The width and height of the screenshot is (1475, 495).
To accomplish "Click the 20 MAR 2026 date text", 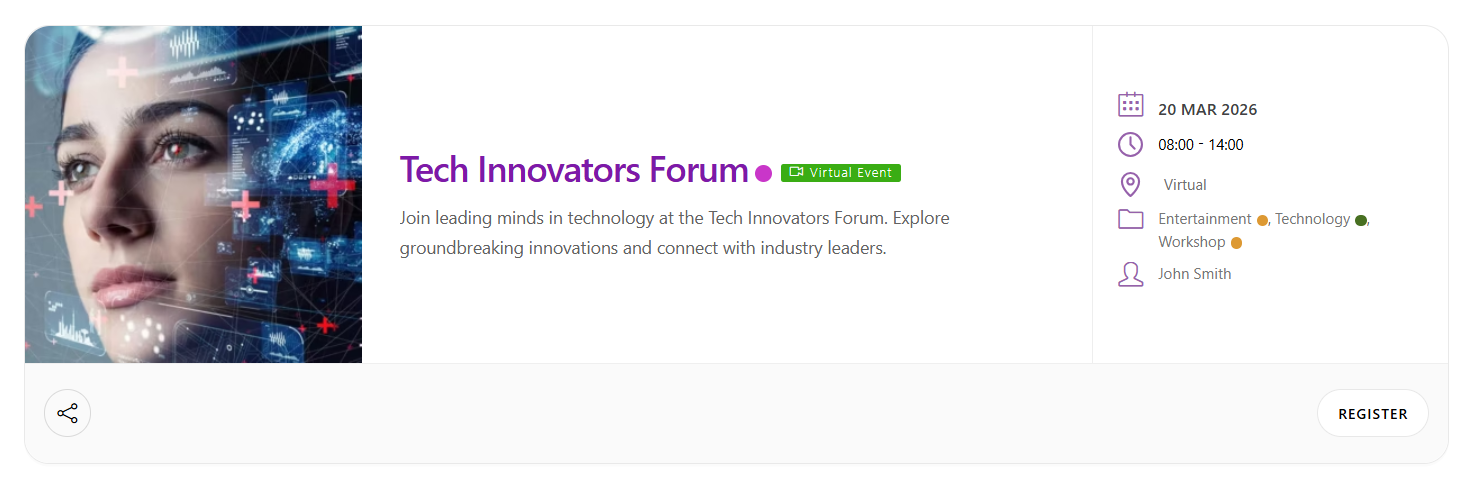I will point(1207,110).
